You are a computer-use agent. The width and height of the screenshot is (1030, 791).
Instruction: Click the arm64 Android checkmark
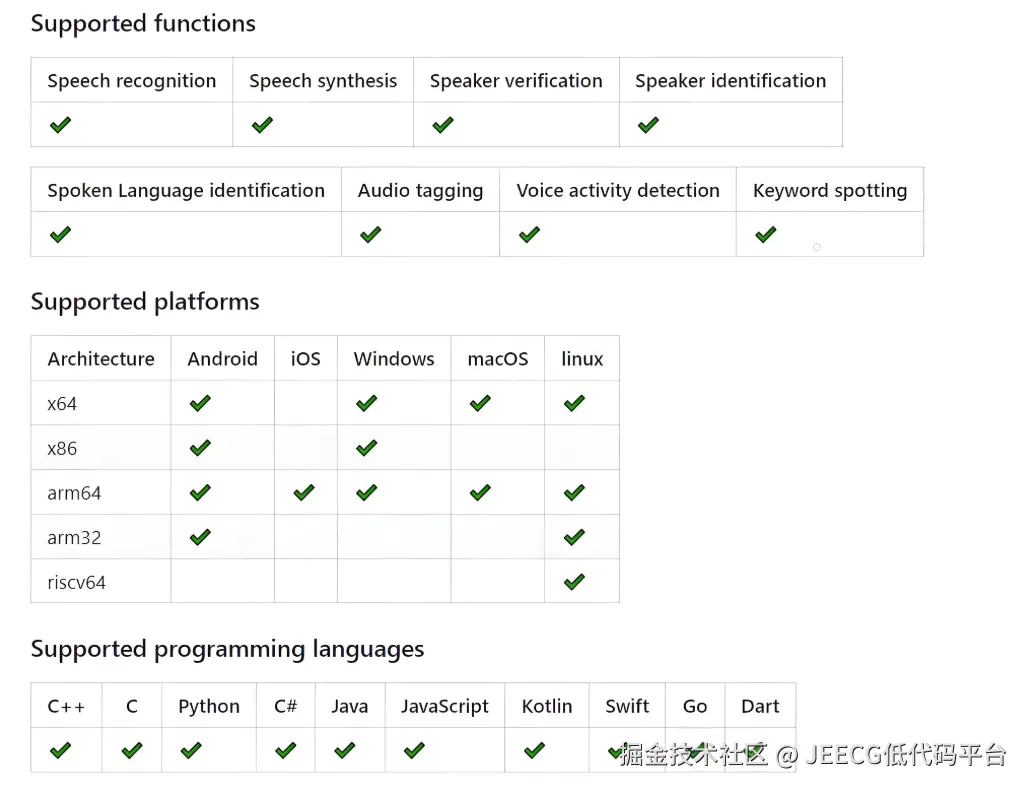[x=200, y=493]
